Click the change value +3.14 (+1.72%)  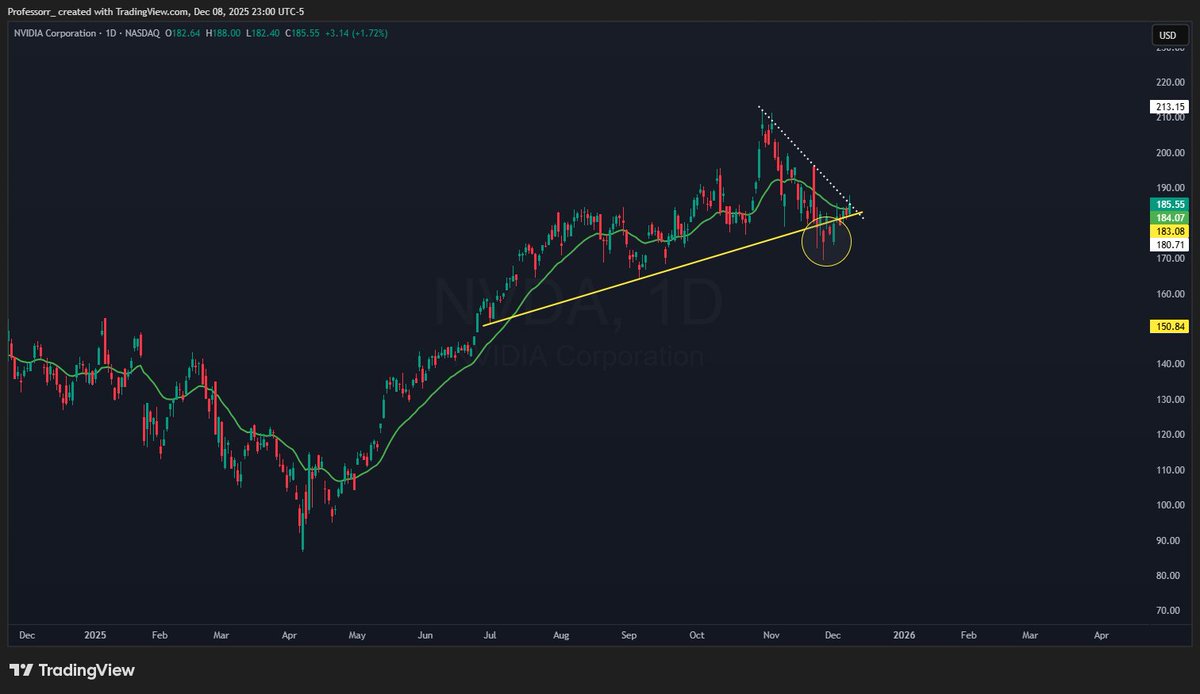point(357,33)
